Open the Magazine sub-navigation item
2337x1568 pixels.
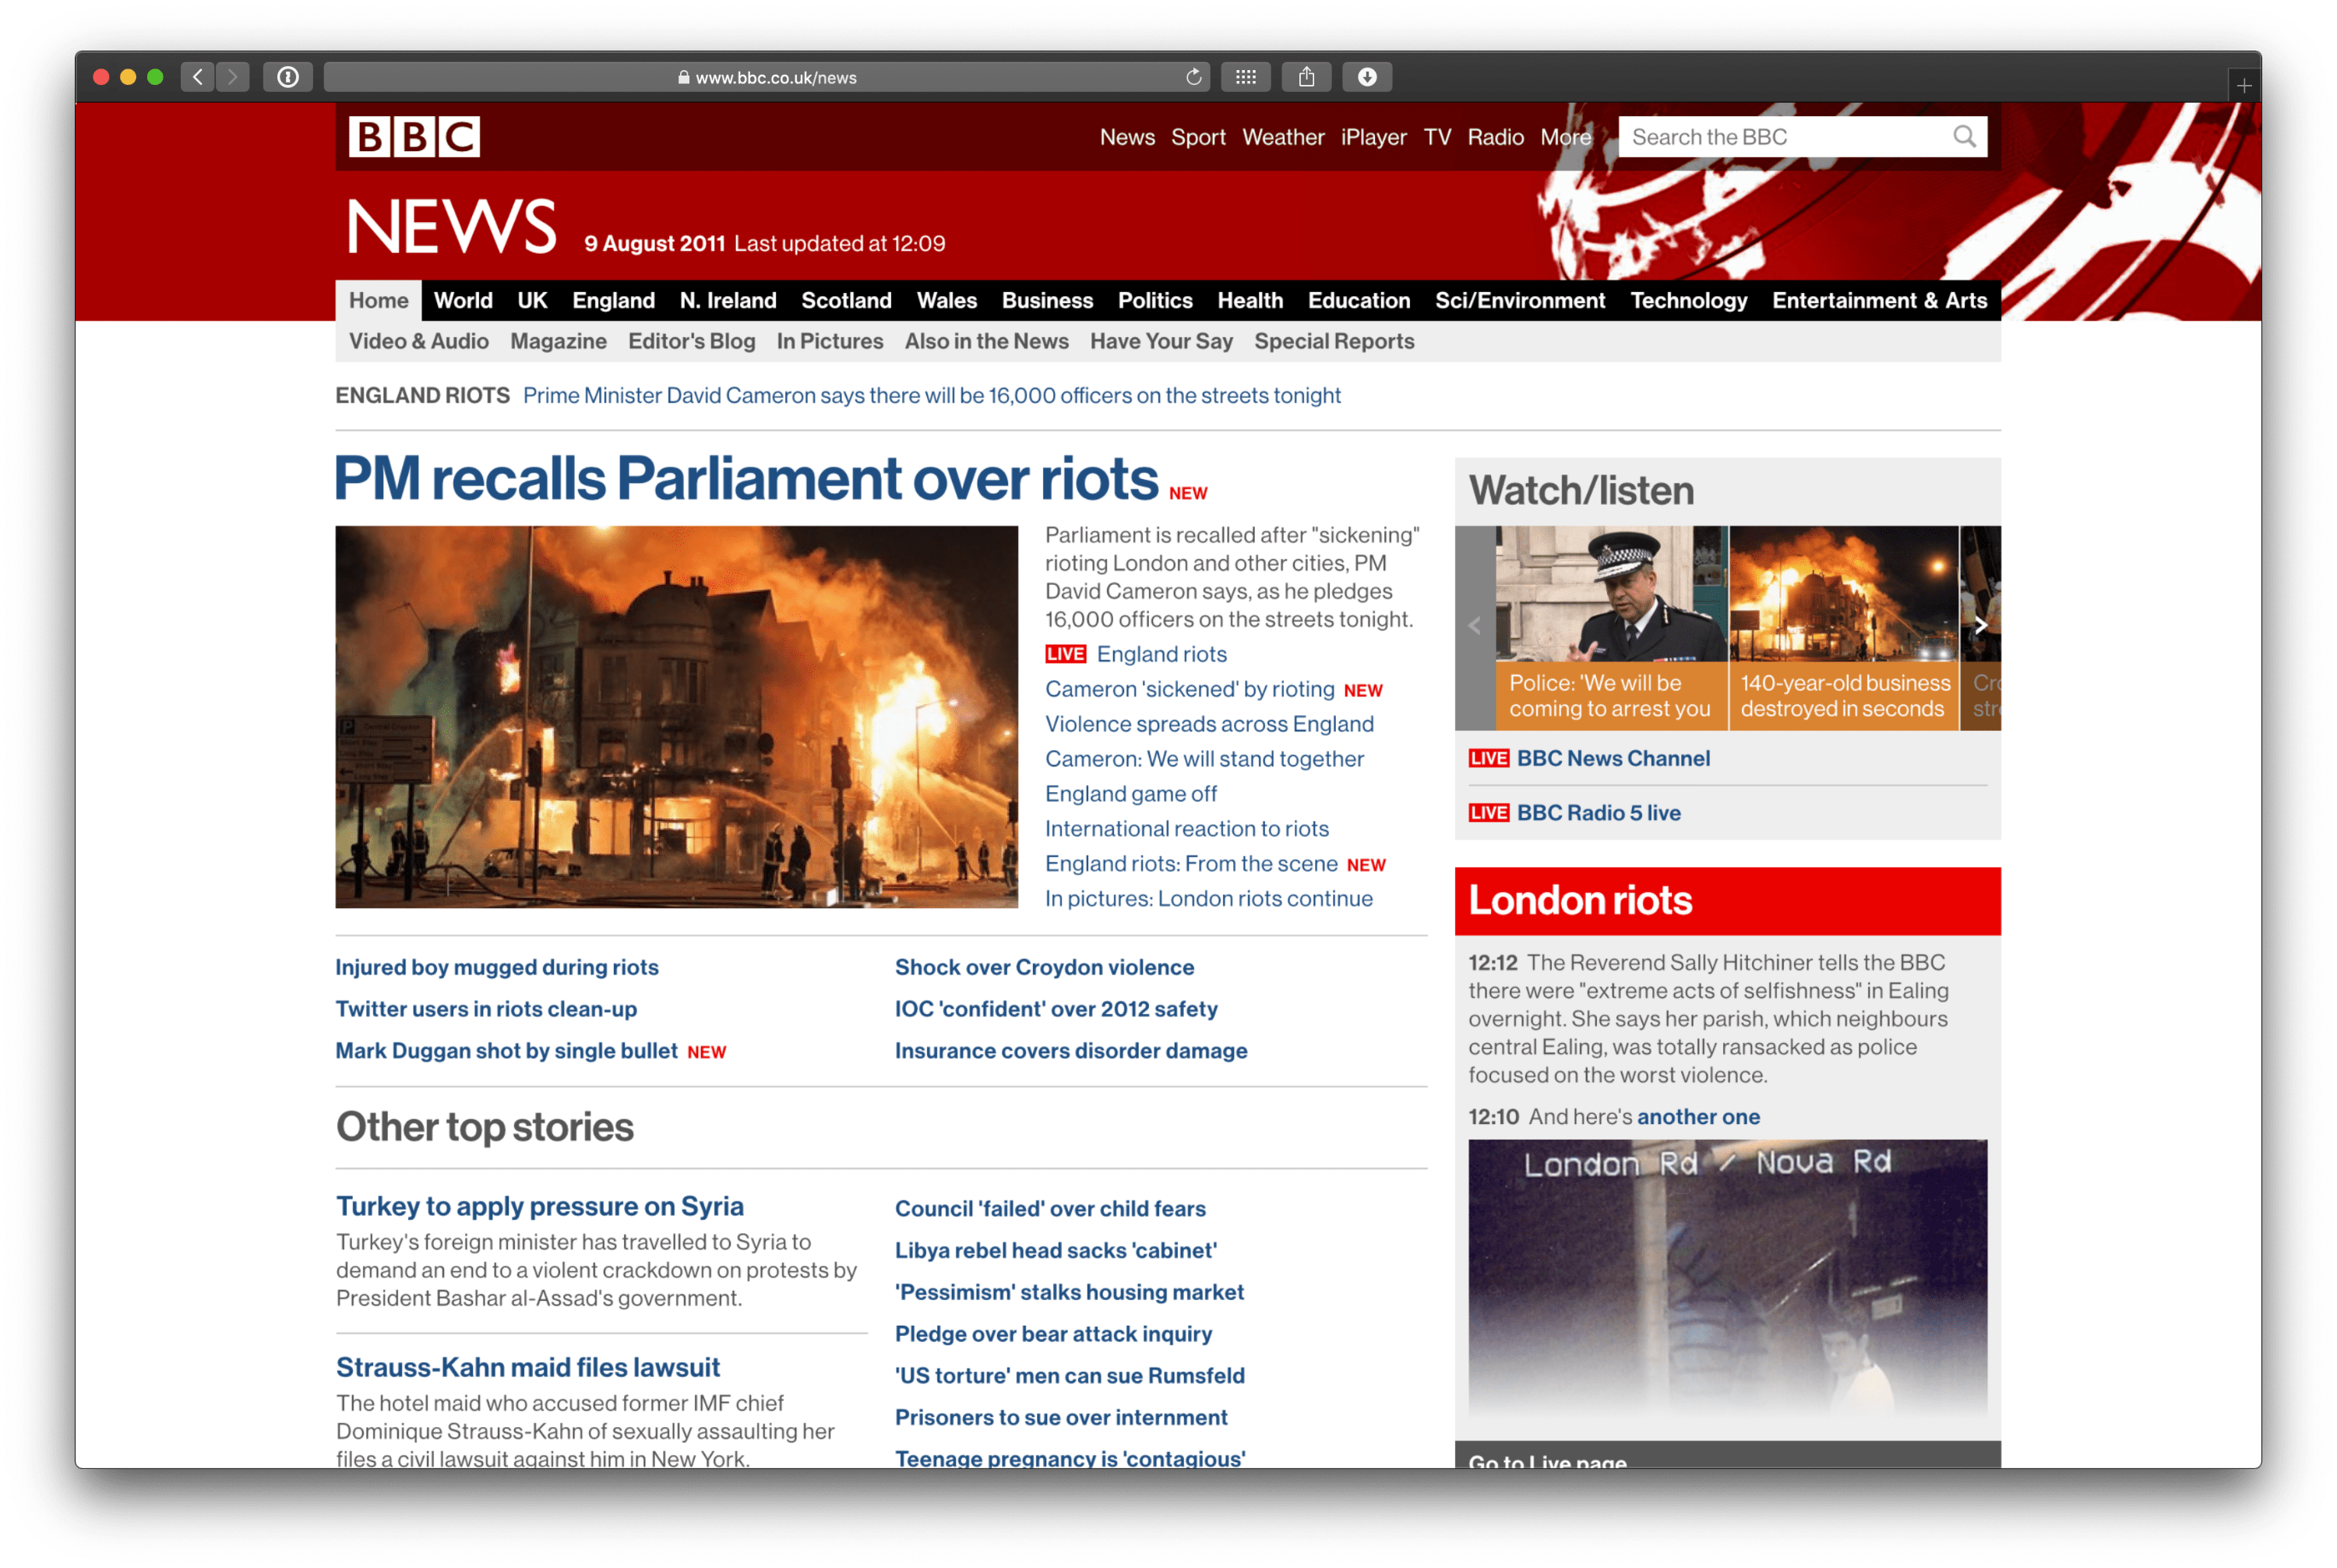click(x=558, y=341)
